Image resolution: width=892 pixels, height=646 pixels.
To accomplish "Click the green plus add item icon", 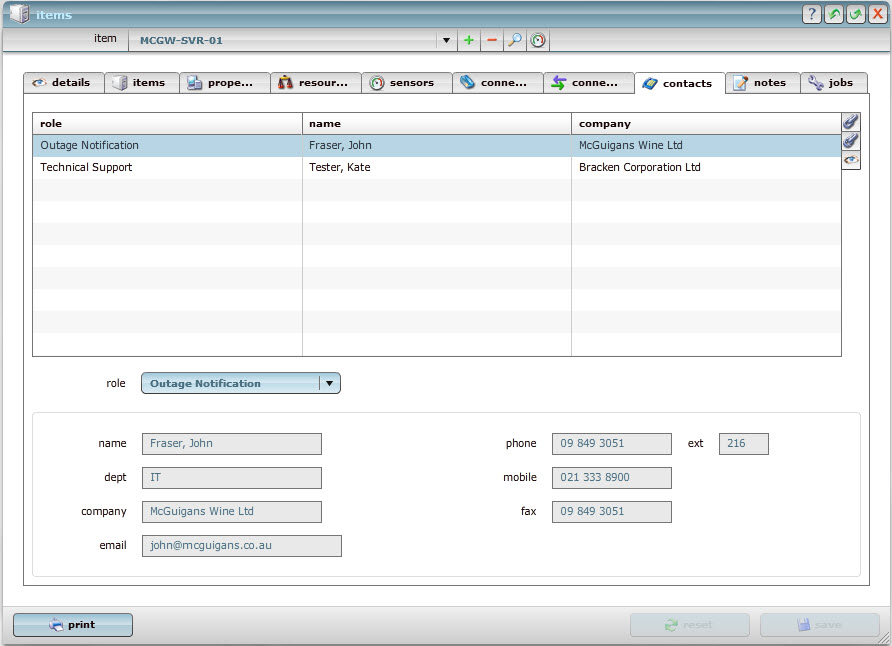I will tap(469, 40).
